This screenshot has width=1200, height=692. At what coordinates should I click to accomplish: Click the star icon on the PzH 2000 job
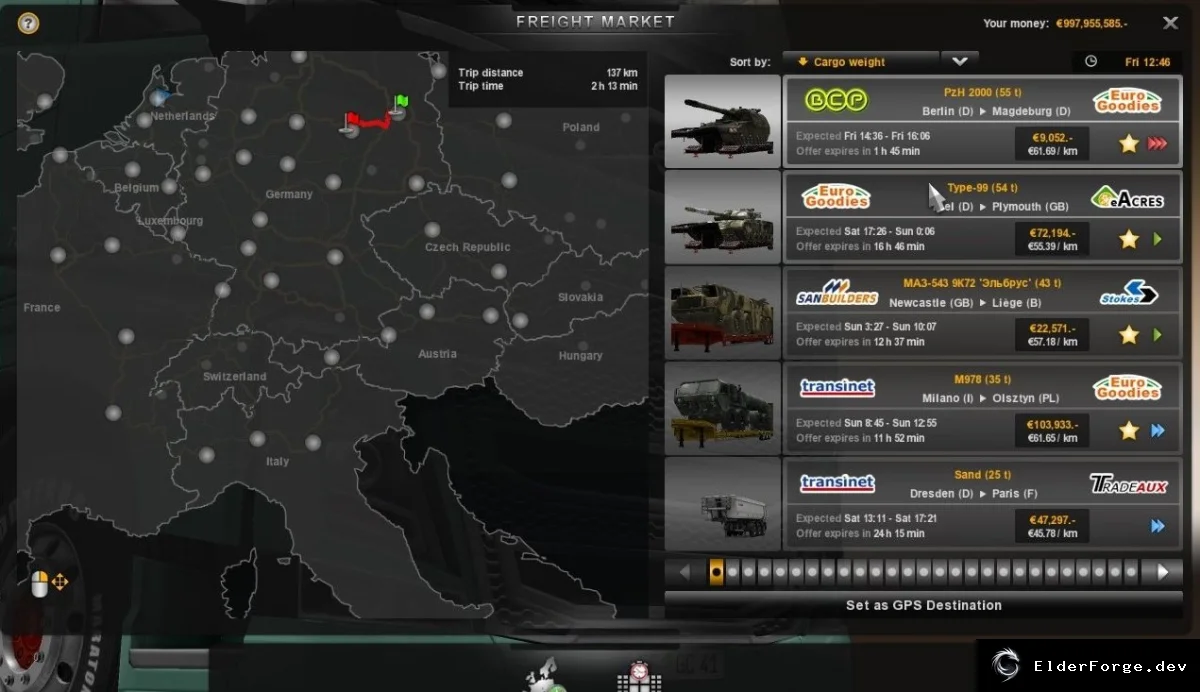1129,144
